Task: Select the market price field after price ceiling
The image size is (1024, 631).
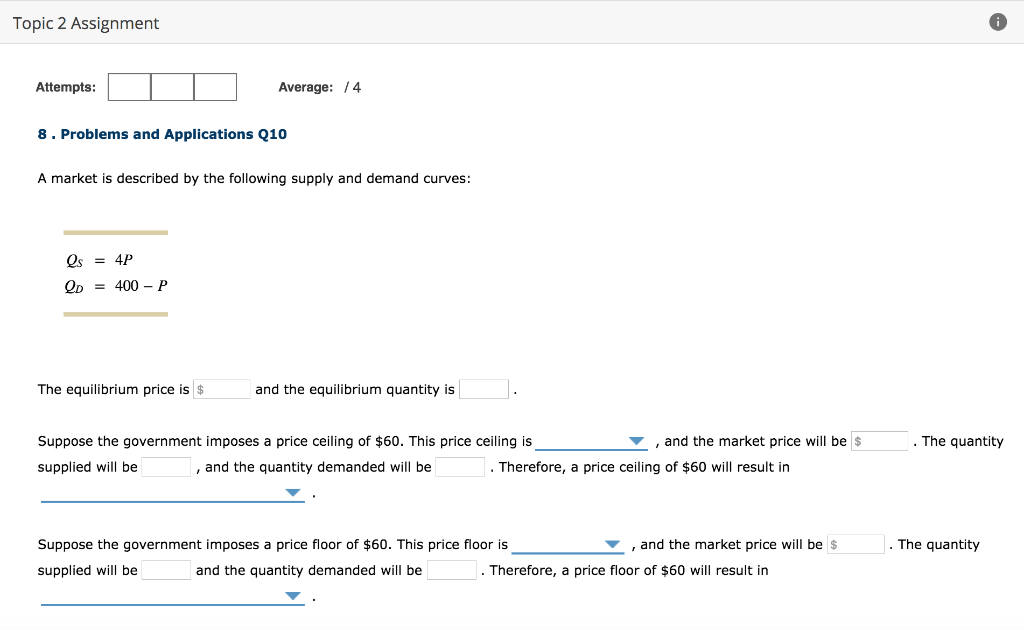Action: coord(879,440)
